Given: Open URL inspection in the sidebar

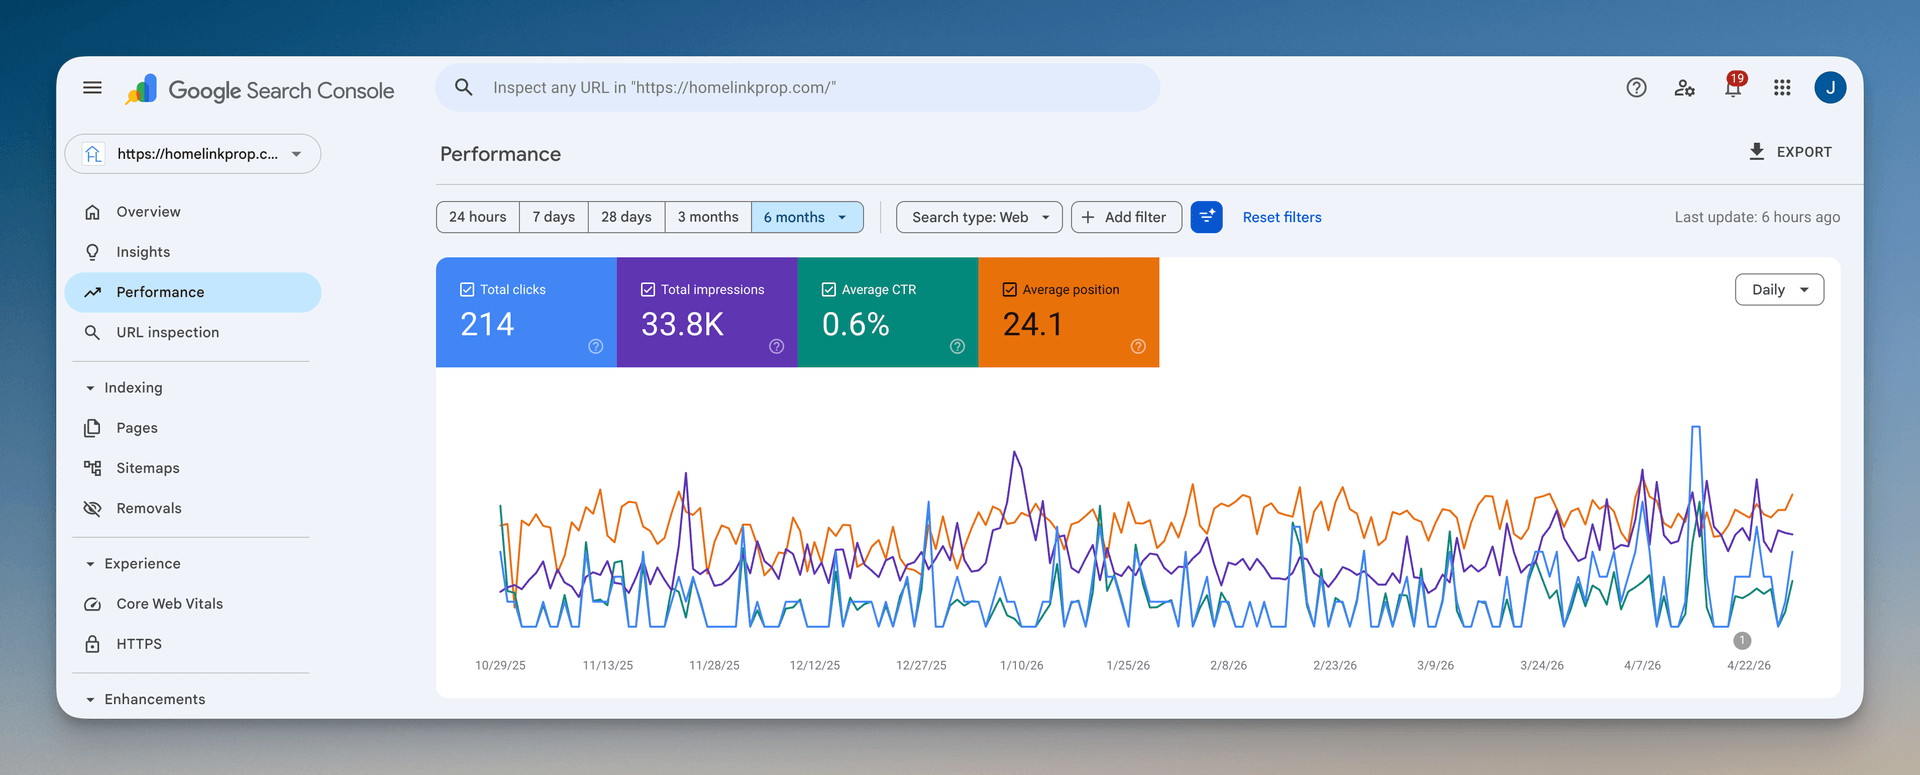Looking at the screenshot, I should coord(193,332).
